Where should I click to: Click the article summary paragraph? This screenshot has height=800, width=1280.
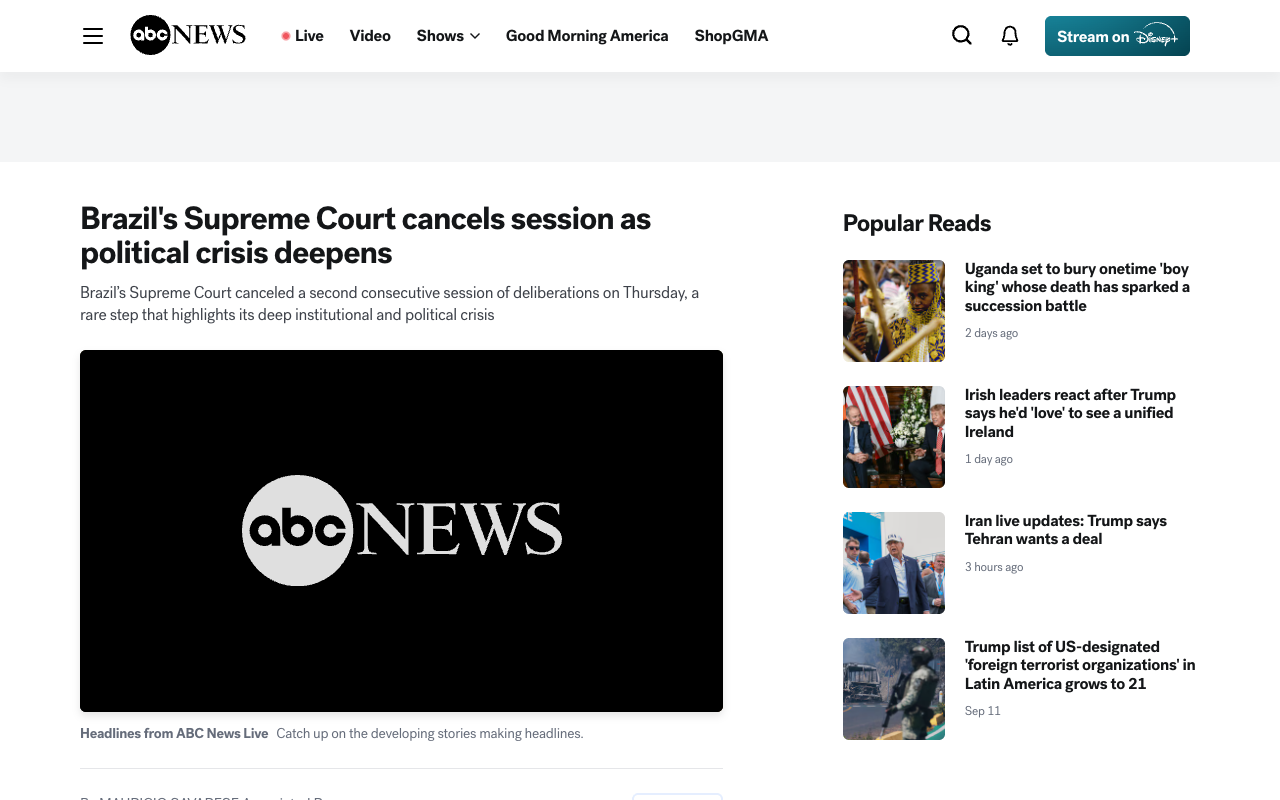point(390,304)
